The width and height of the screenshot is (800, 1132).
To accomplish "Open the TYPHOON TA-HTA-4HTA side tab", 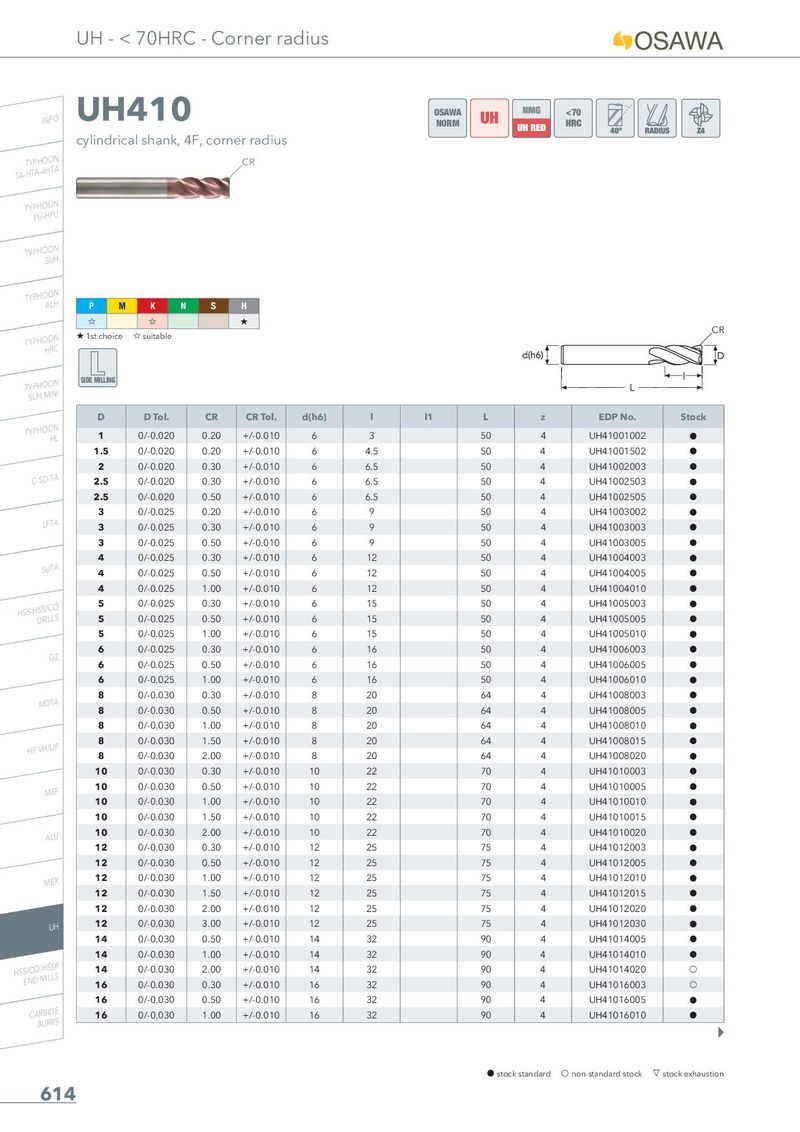I will (32, 168).
